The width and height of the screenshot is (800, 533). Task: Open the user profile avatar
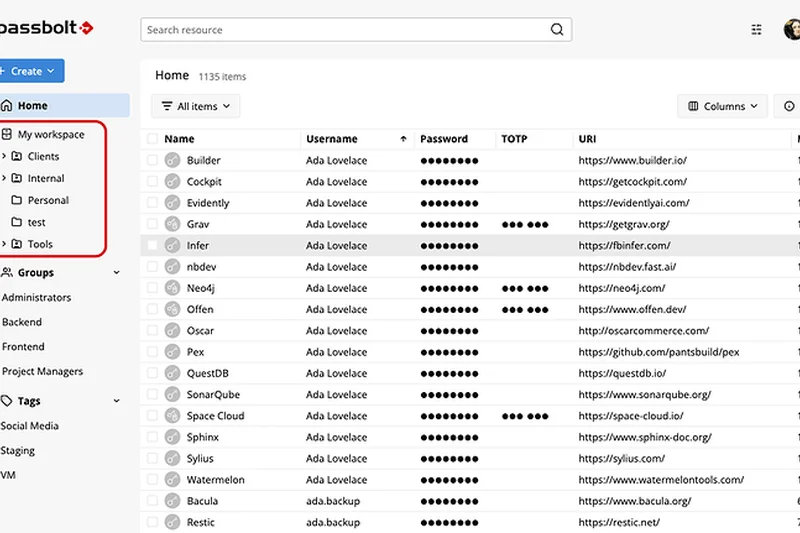(x=792, y=29)
